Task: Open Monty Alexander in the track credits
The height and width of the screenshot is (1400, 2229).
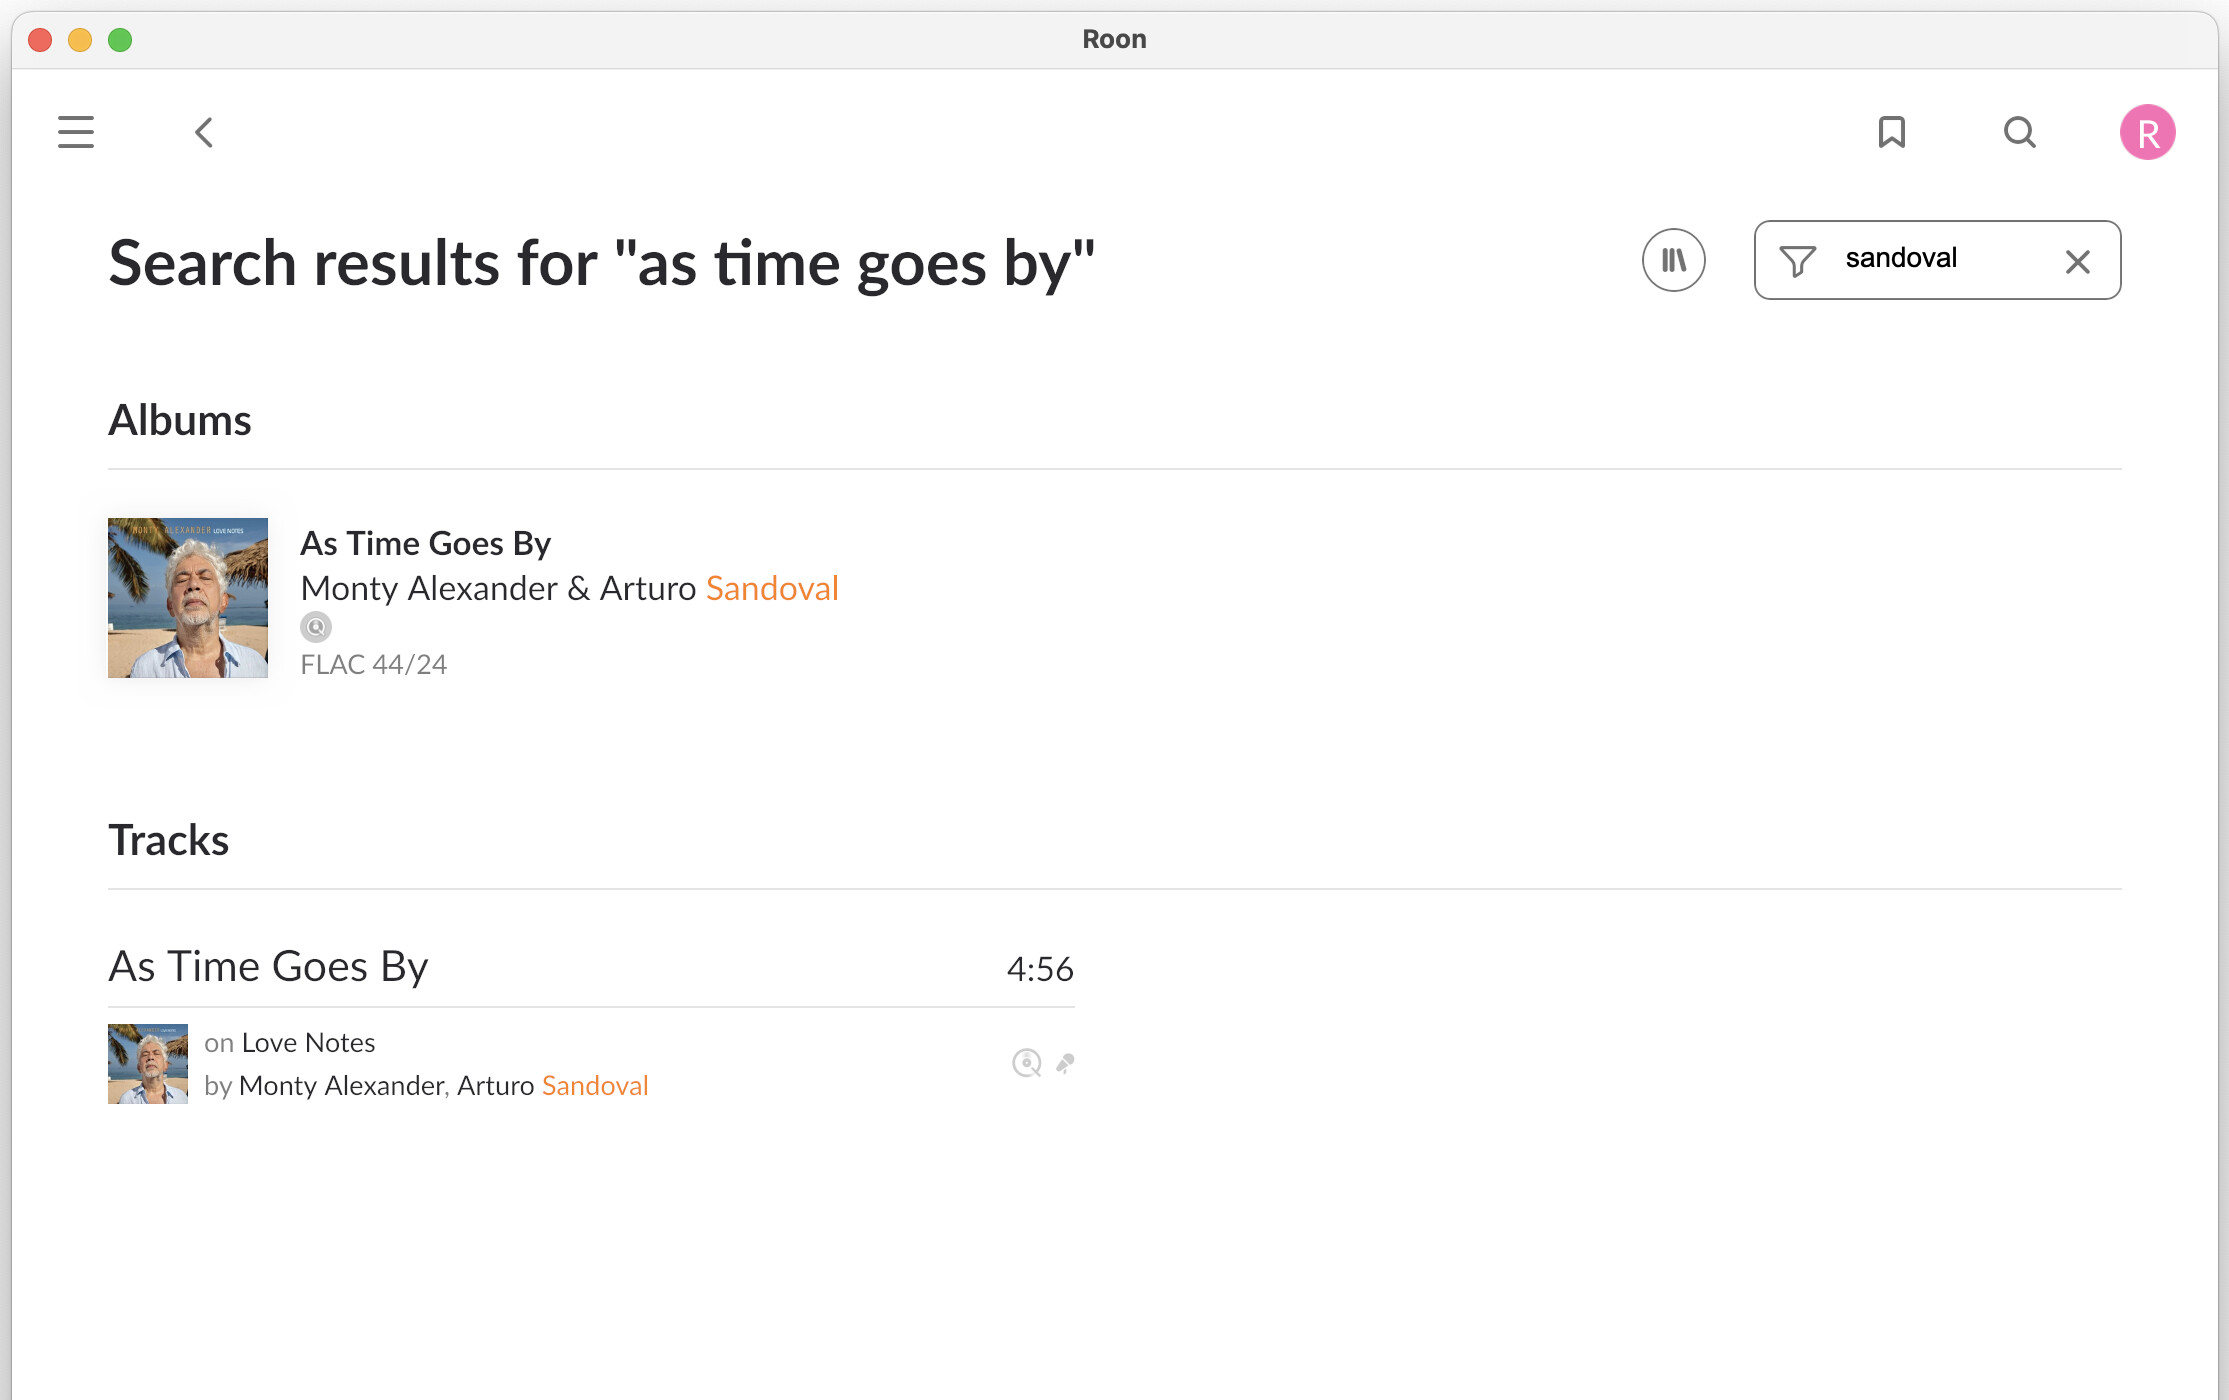Action: pos(342,1086)
